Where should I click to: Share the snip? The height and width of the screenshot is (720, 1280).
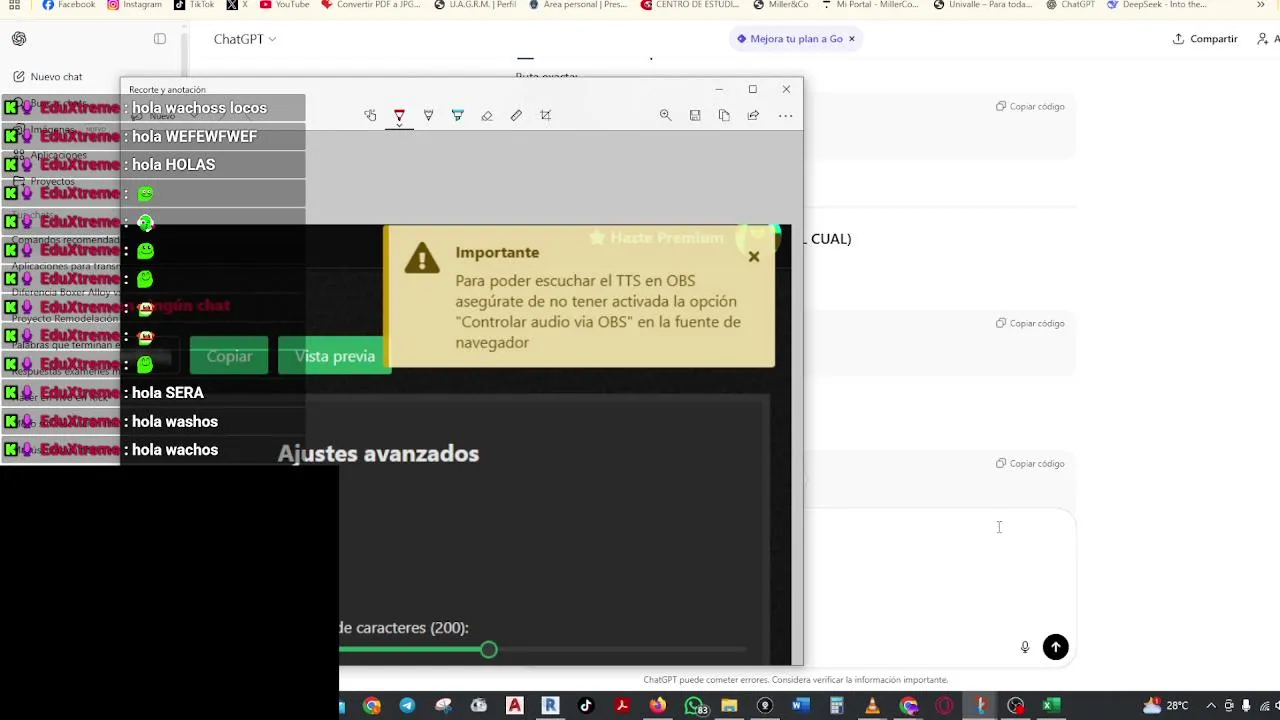753,116
